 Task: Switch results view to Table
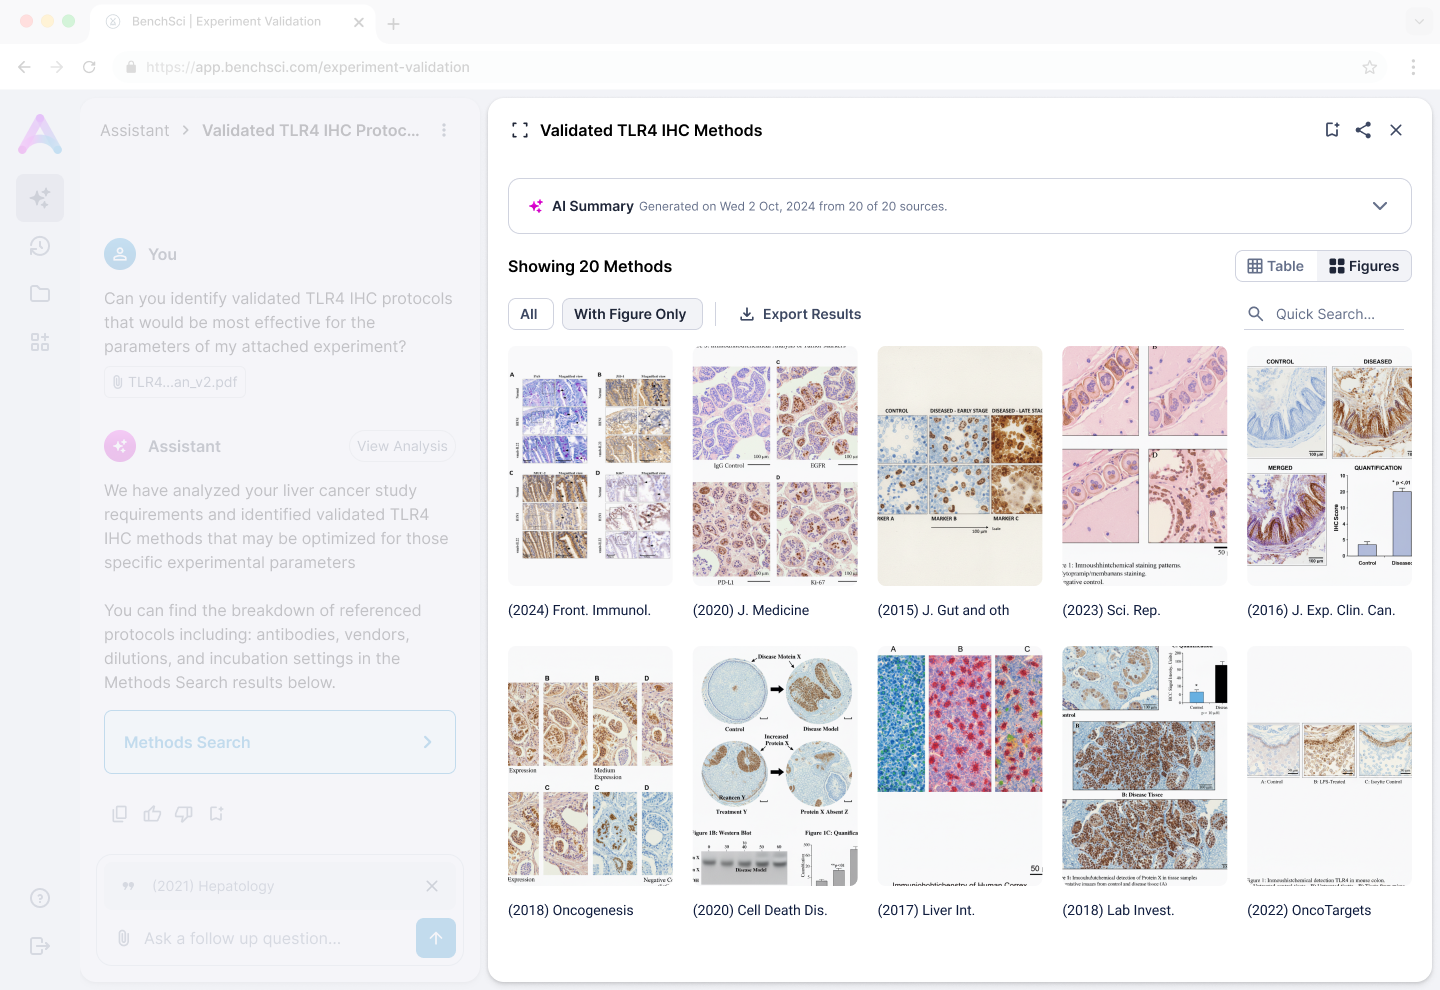pos(1276,265)
